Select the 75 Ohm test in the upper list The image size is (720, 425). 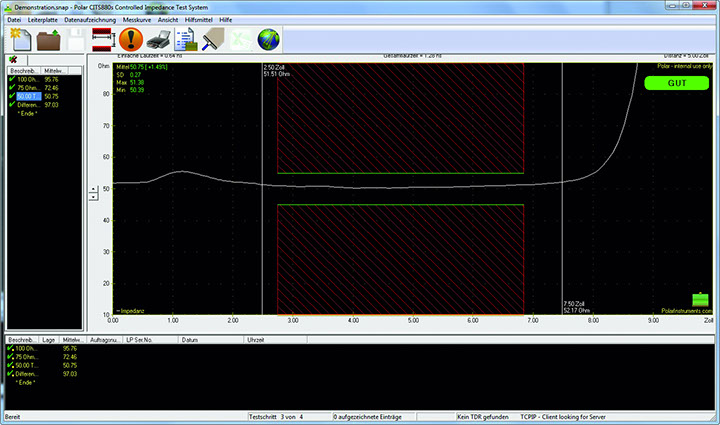[28, 87]
